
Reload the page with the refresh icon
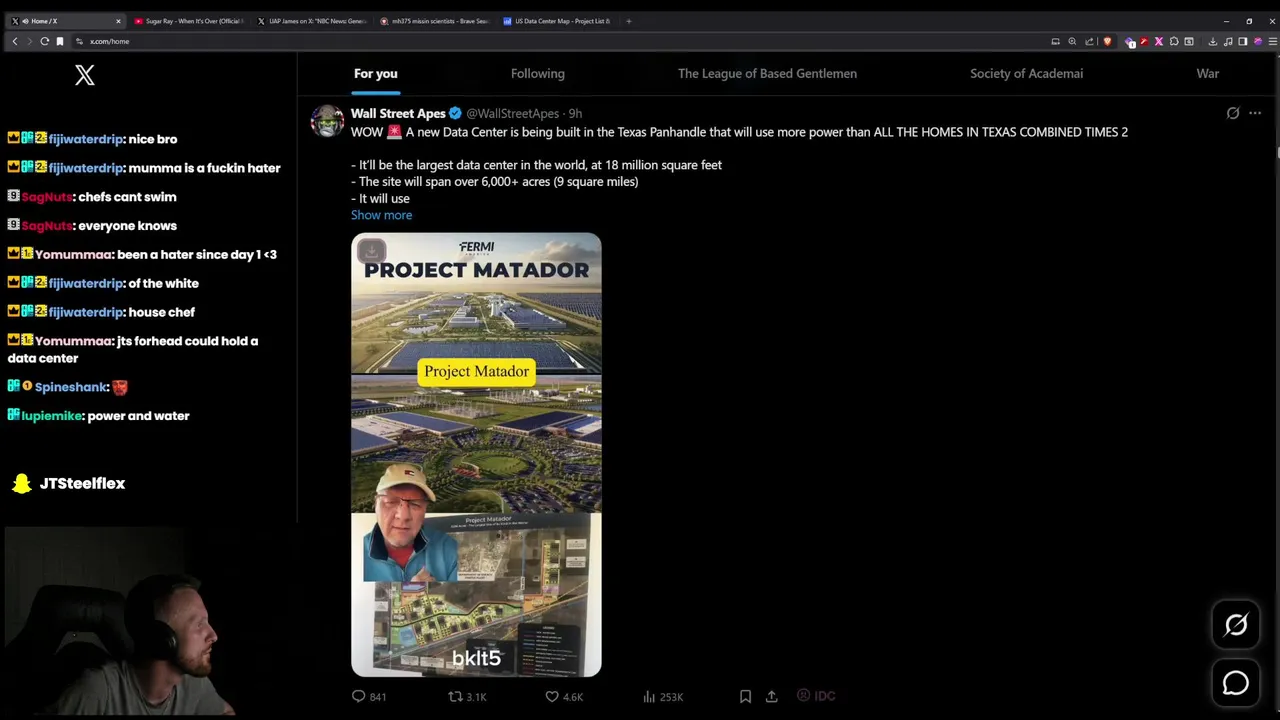(x=44, y=41)
